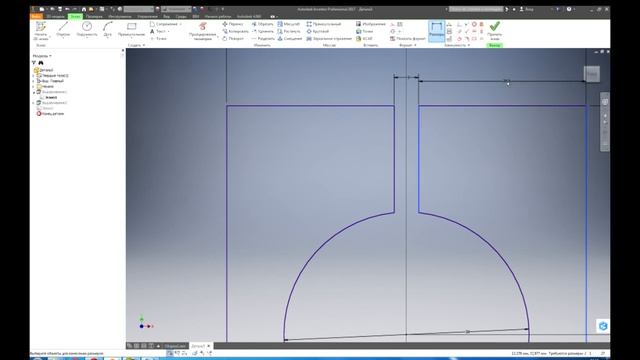This screenshot has width=640, height=360.
Task: Switch to the Manage (Управление) tab
Action: 147,16
